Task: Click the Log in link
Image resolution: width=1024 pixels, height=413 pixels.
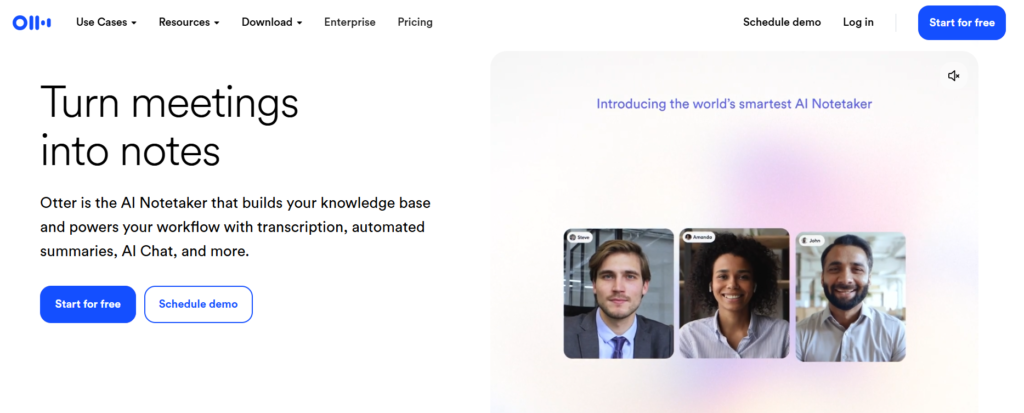Action: (858, 22)
